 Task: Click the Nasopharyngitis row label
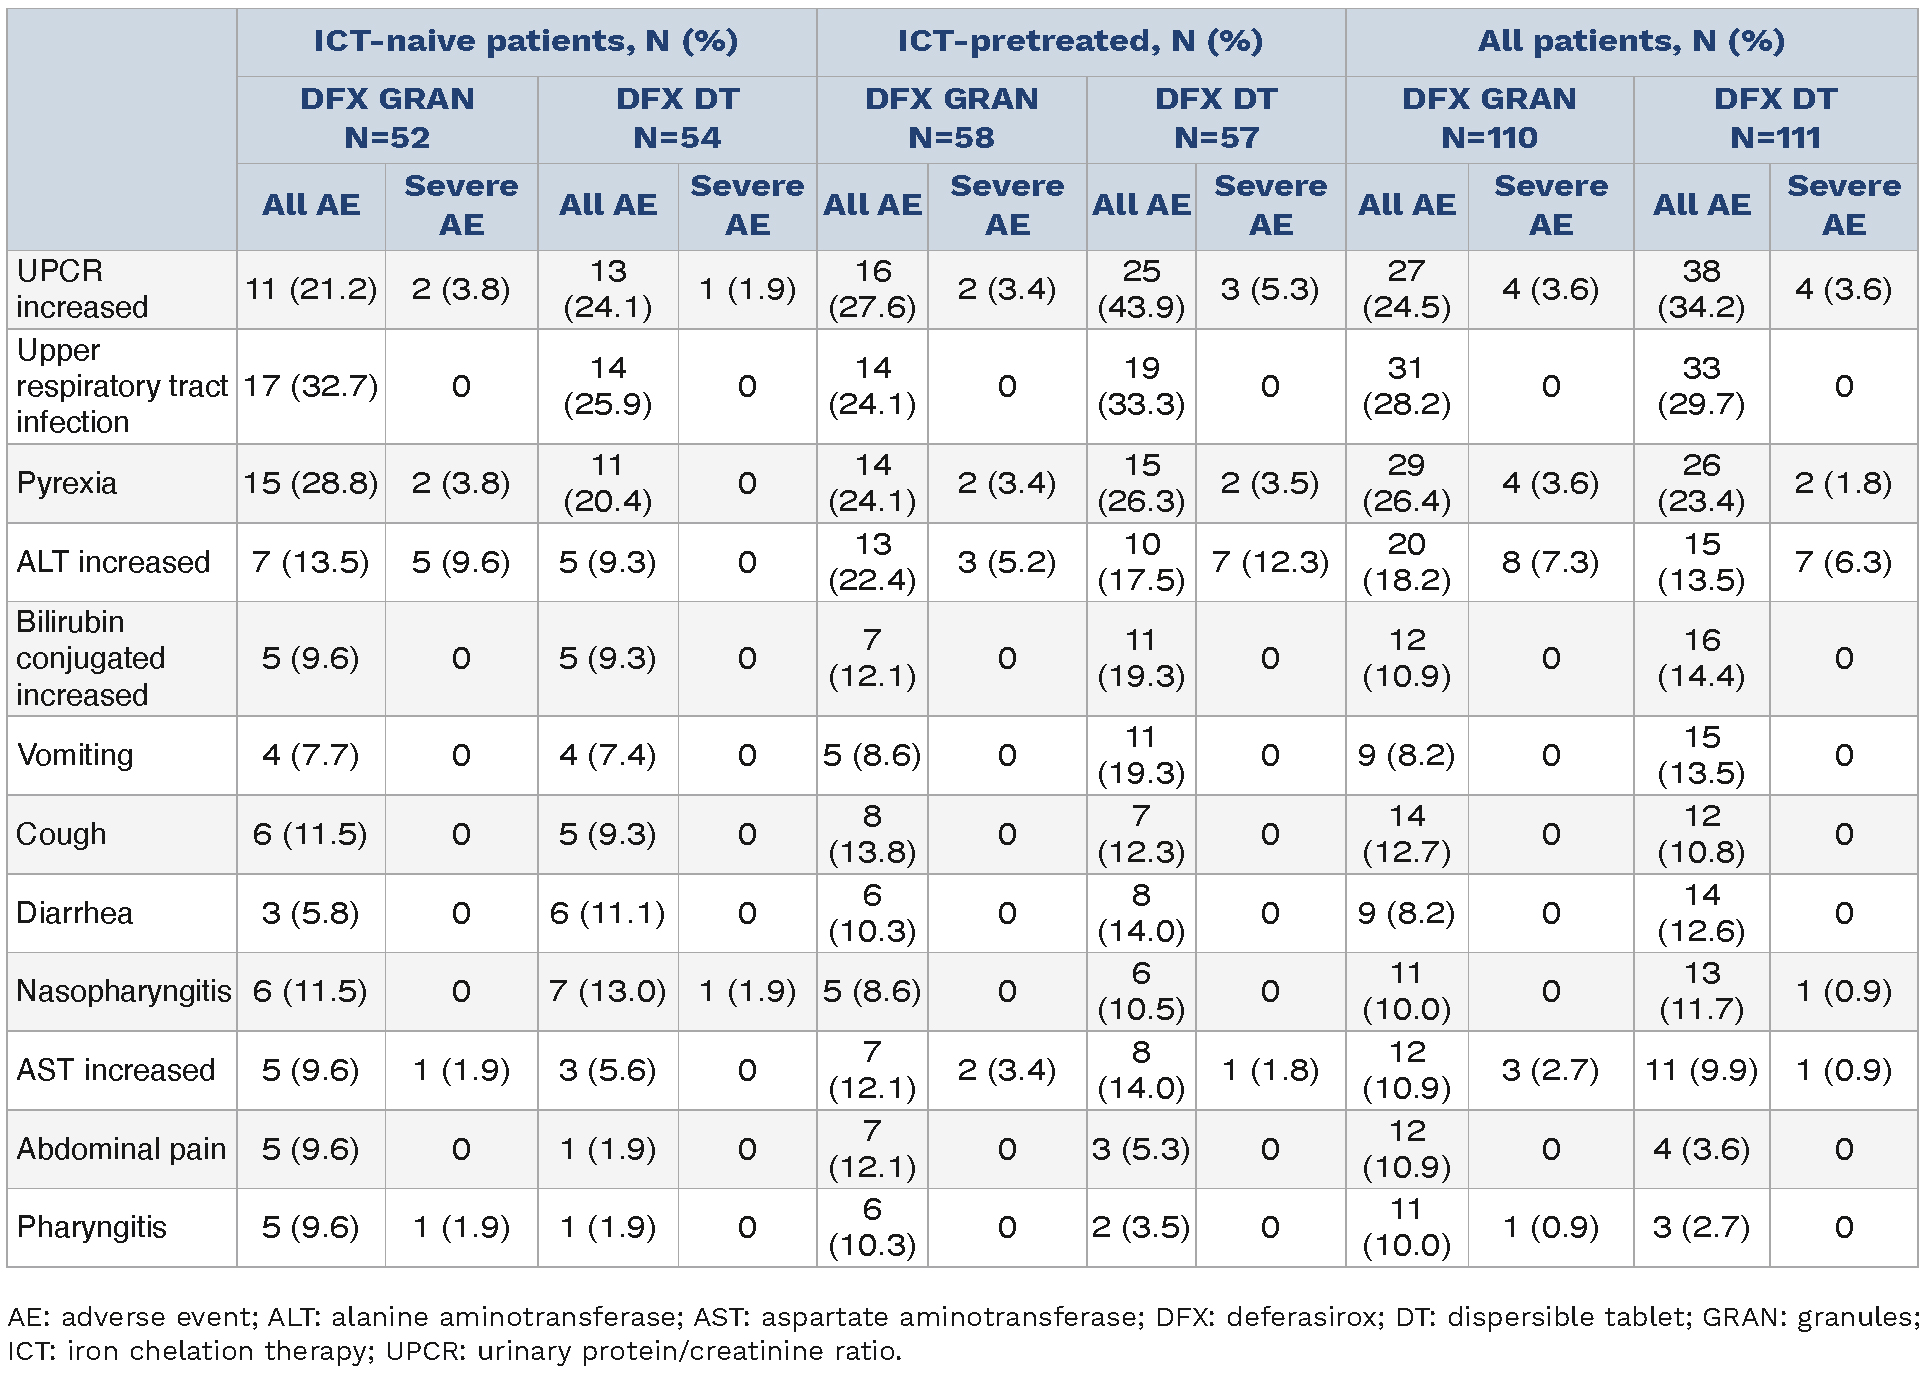(123, 991)
